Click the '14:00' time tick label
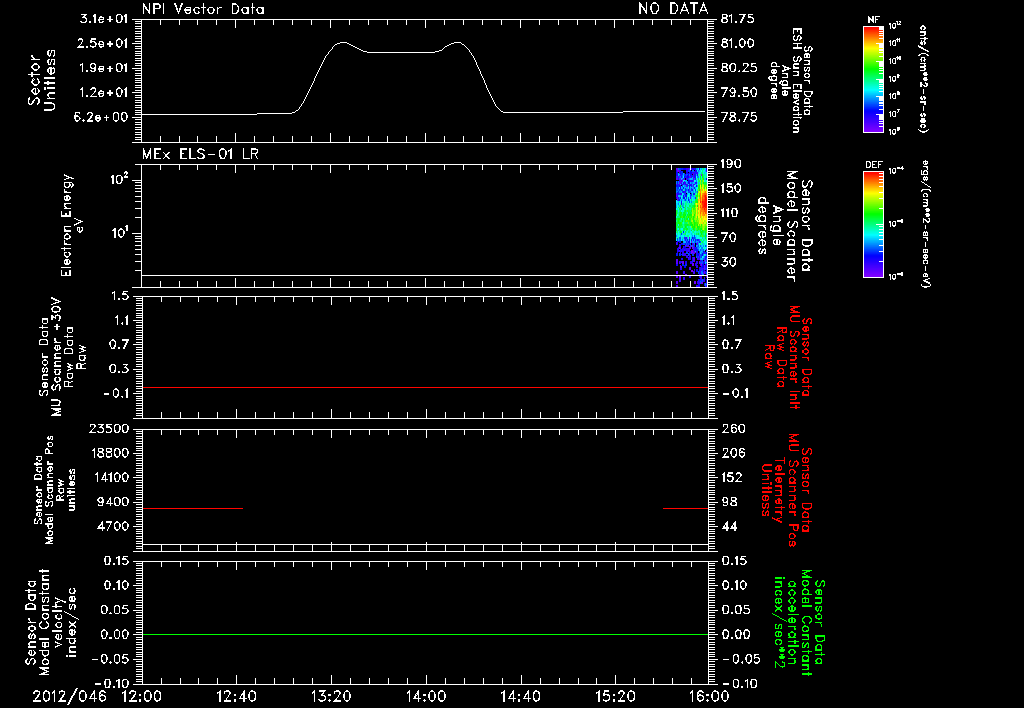This screenshot has height=708, width=1024. pyautogui.click(x=426, y=696)
